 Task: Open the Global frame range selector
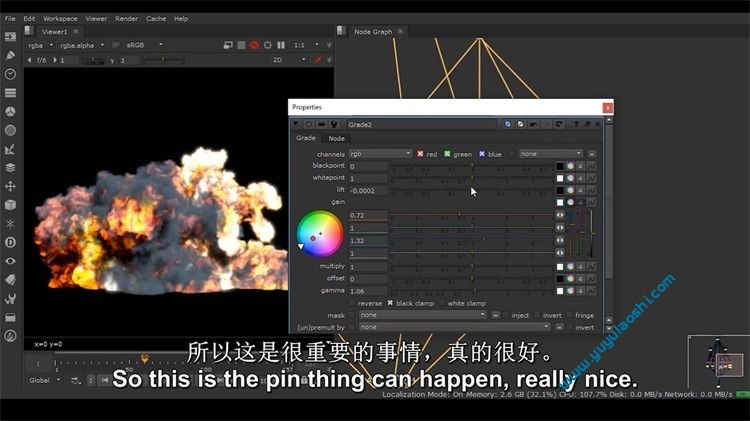(x=45, y=380)
